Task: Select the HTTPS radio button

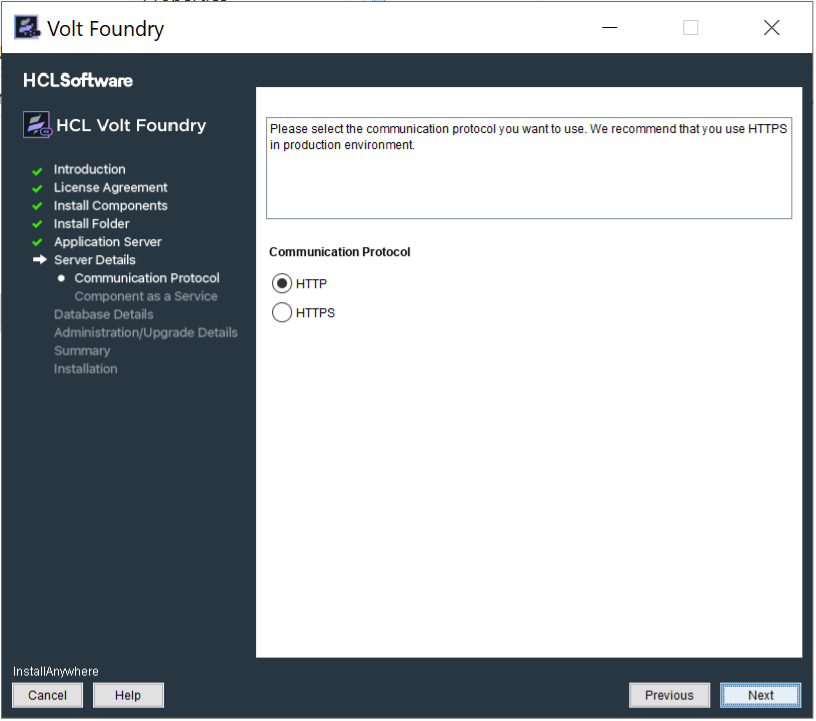Action: pyautogui.click(x=282, y=313)
